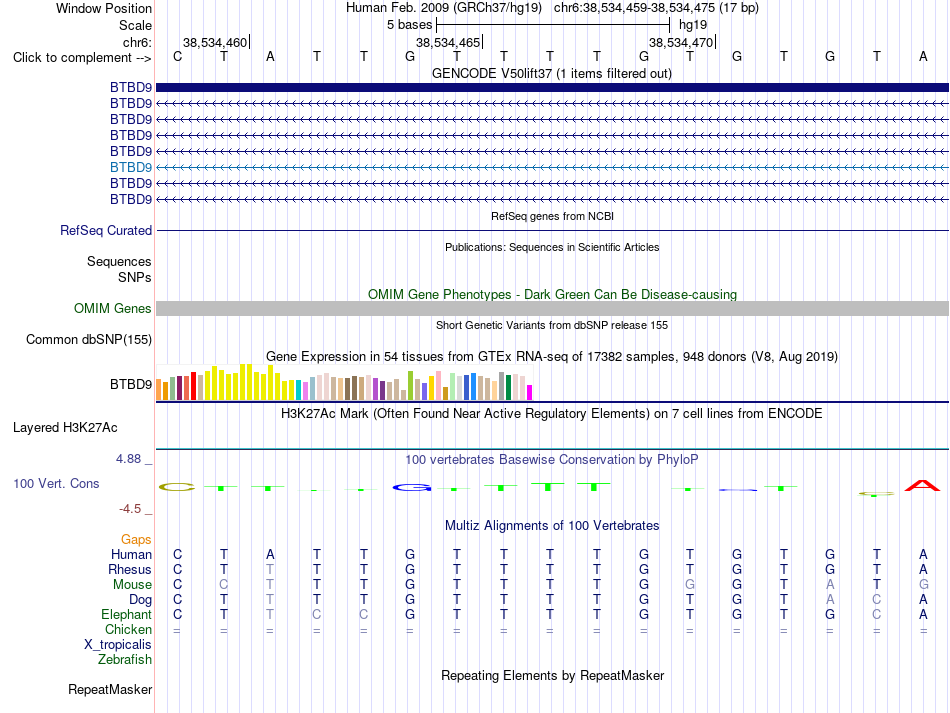This screenshot has height=713, width=950.
Task: Click the Mouse species row label
Action: coord(132,585)
